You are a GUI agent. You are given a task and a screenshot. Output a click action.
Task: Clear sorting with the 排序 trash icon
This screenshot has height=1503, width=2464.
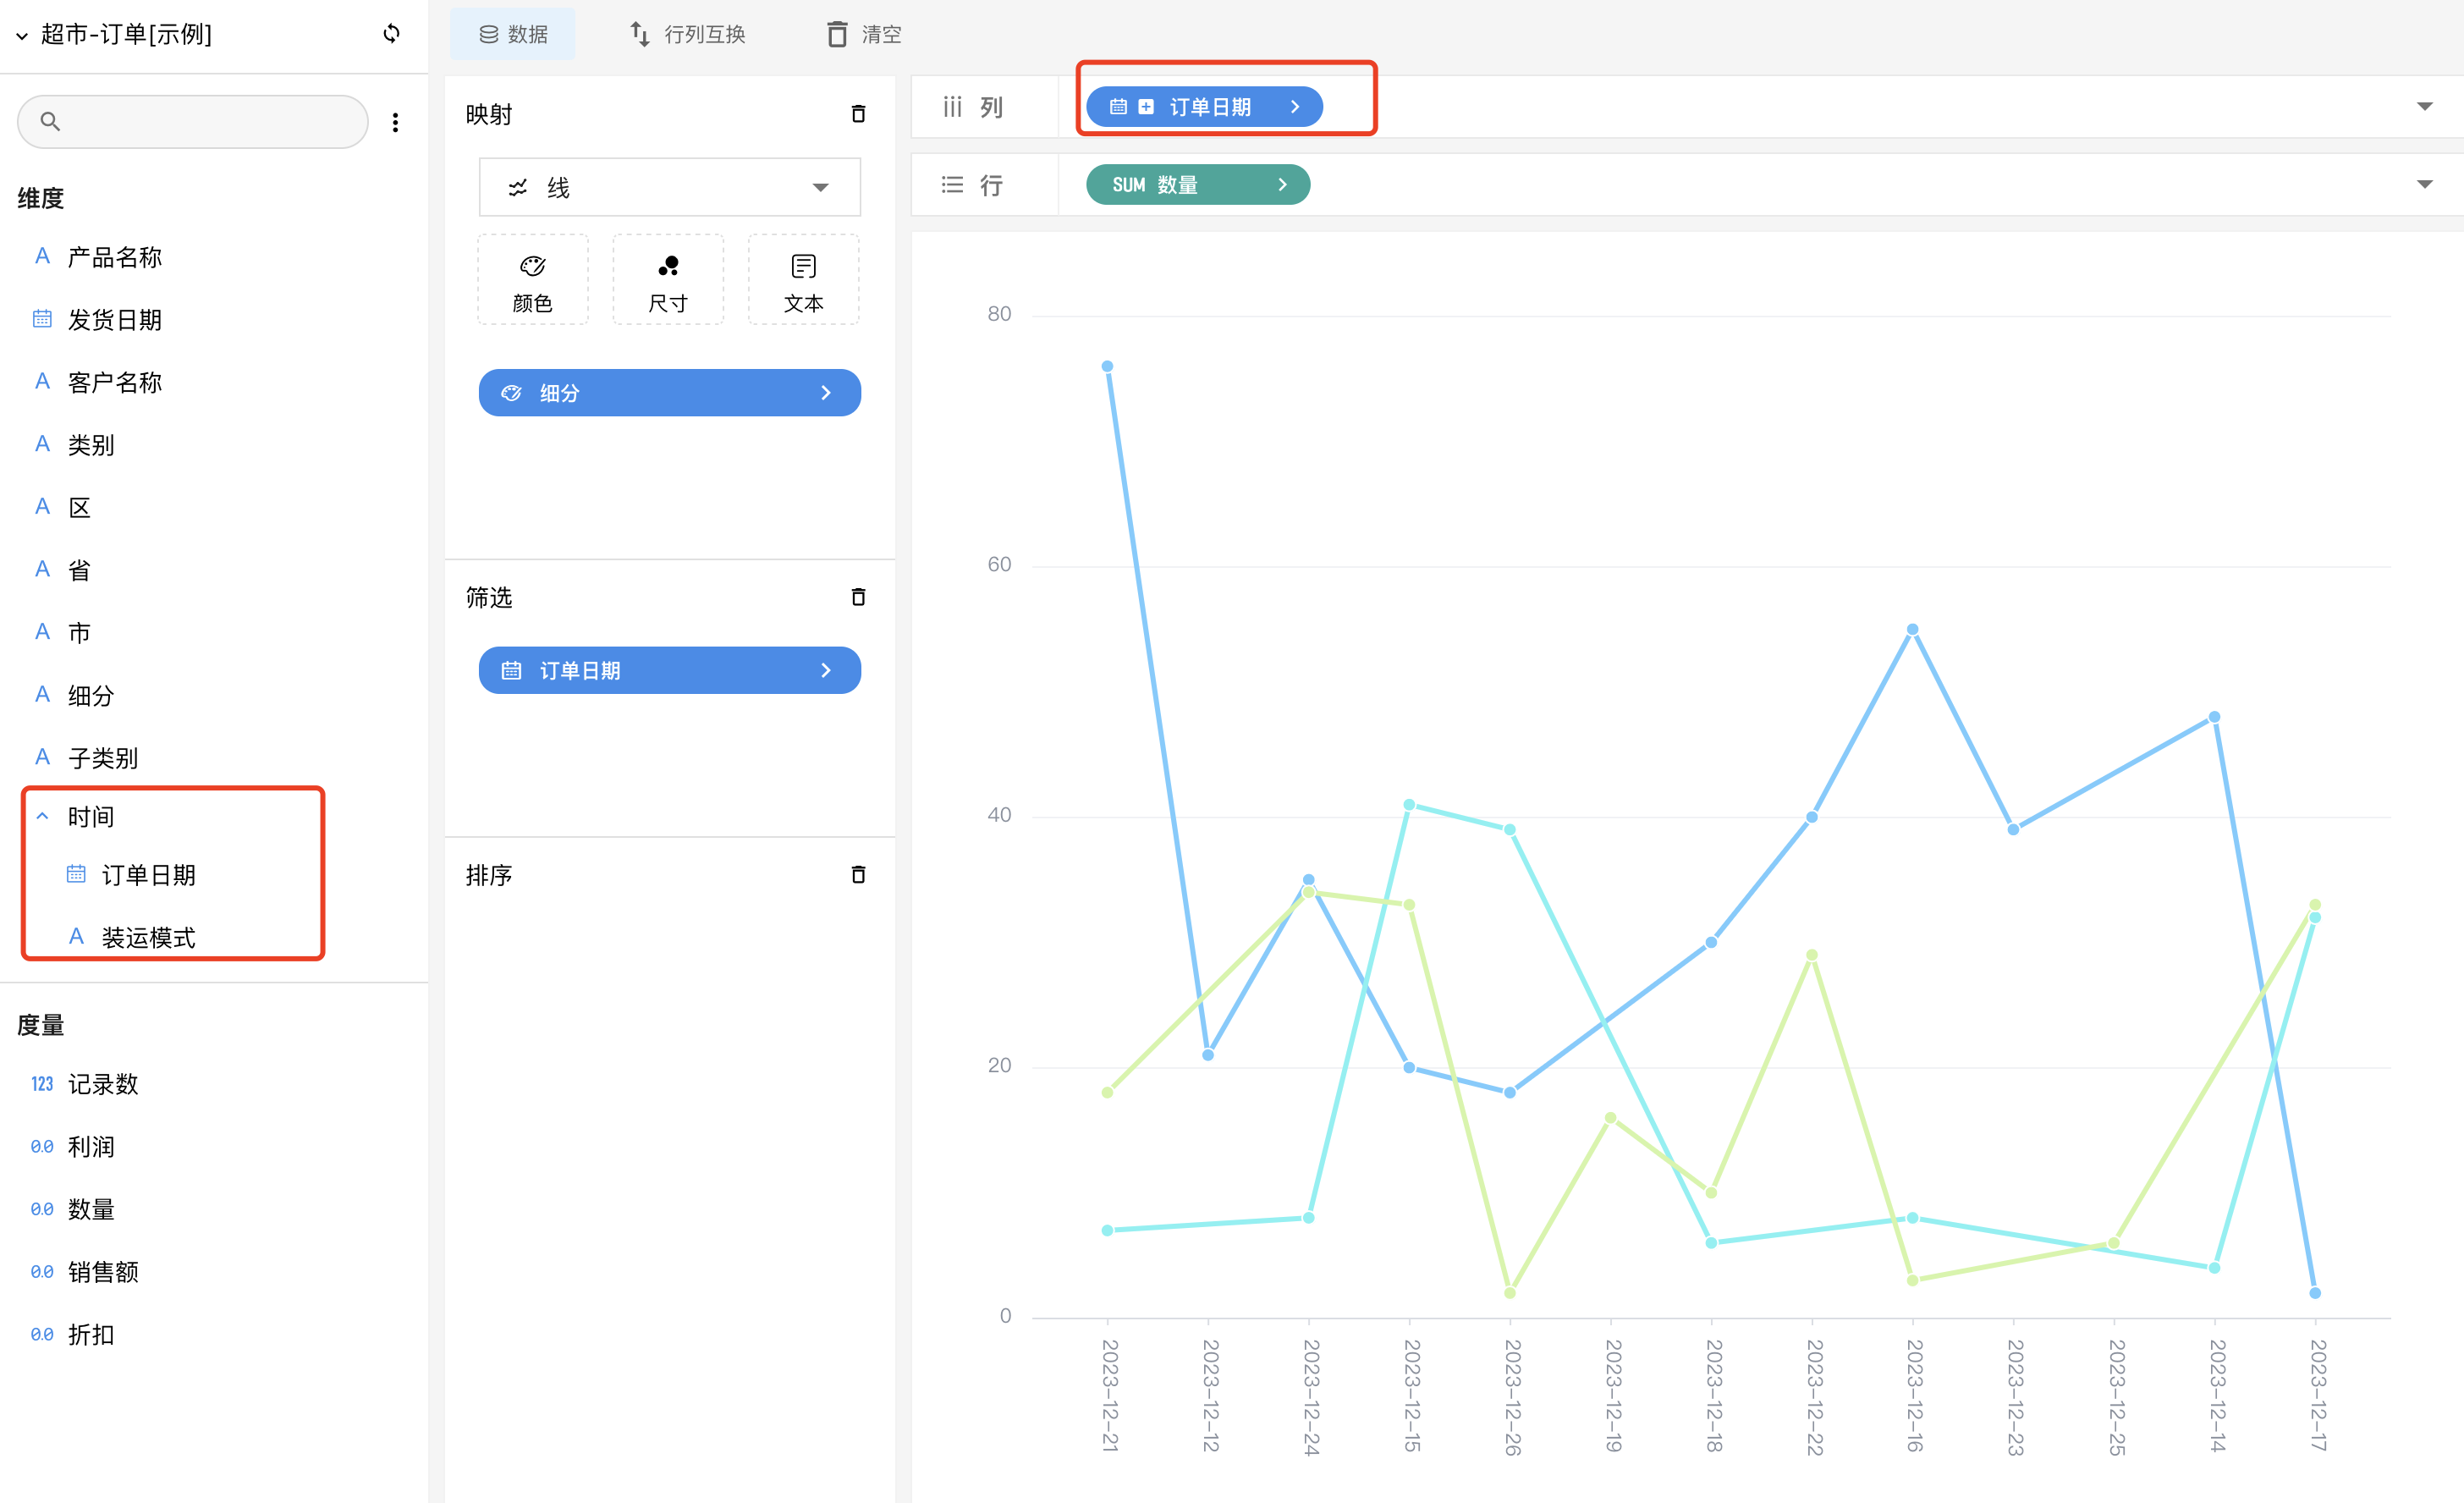tap(857, 875)
